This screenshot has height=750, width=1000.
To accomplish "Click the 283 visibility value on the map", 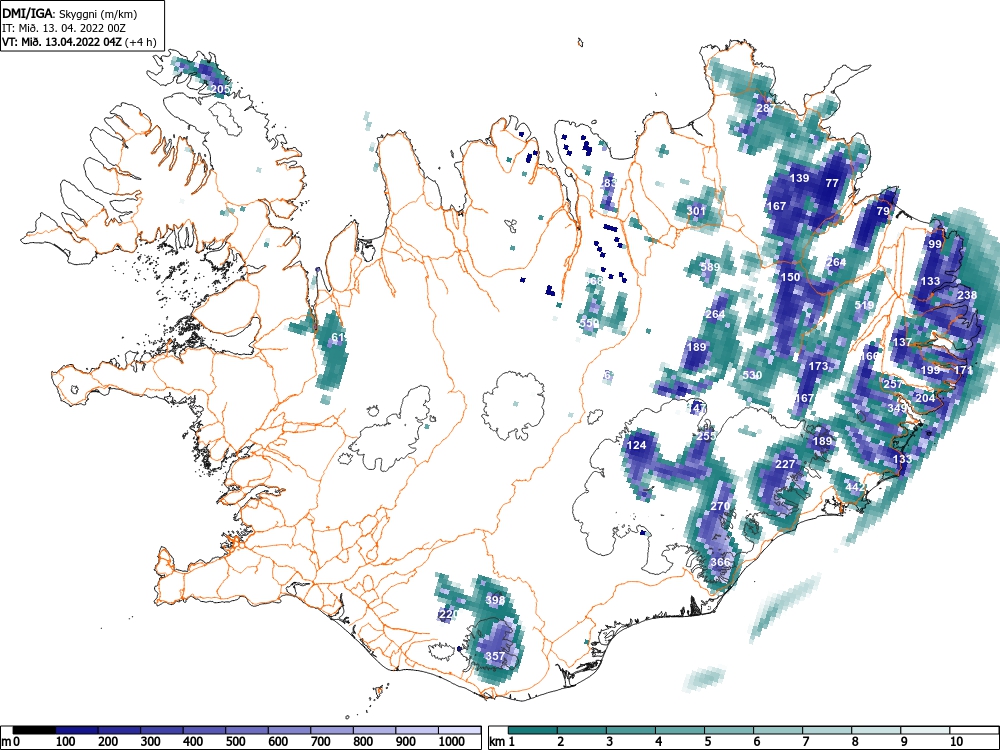I will 608,182.
